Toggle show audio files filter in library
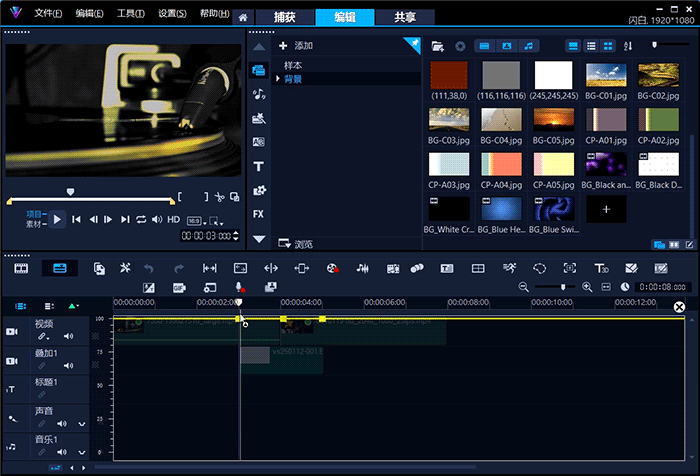700x476 pixels. point(529,46)
